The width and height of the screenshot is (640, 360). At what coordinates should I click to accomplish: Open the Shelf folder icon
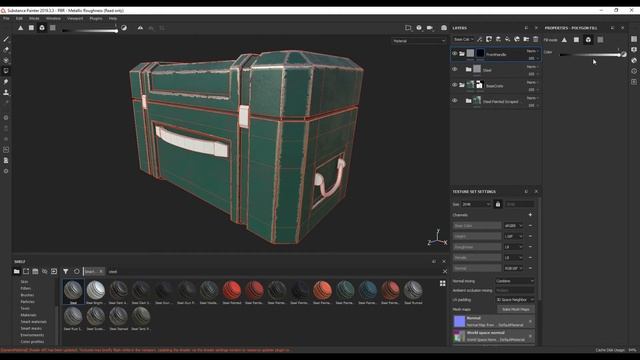[16, 271]
